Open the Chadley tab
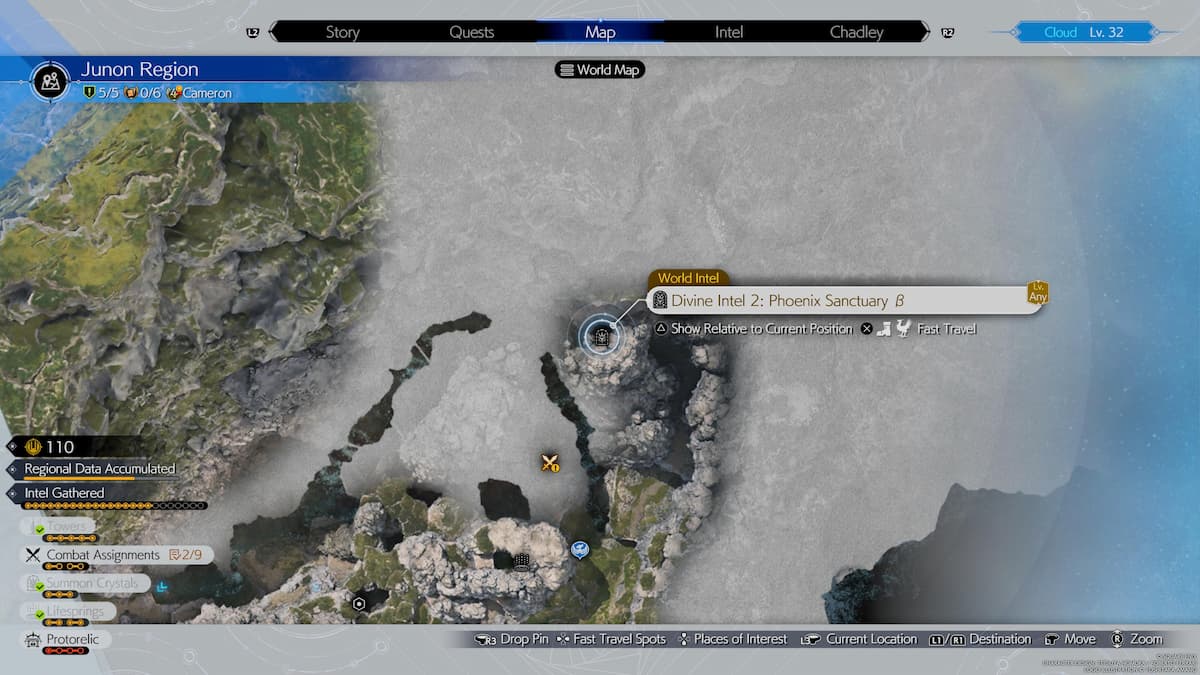Image resolution: width=1200 pixels, height=675 pixels. [x=856, y=32]
